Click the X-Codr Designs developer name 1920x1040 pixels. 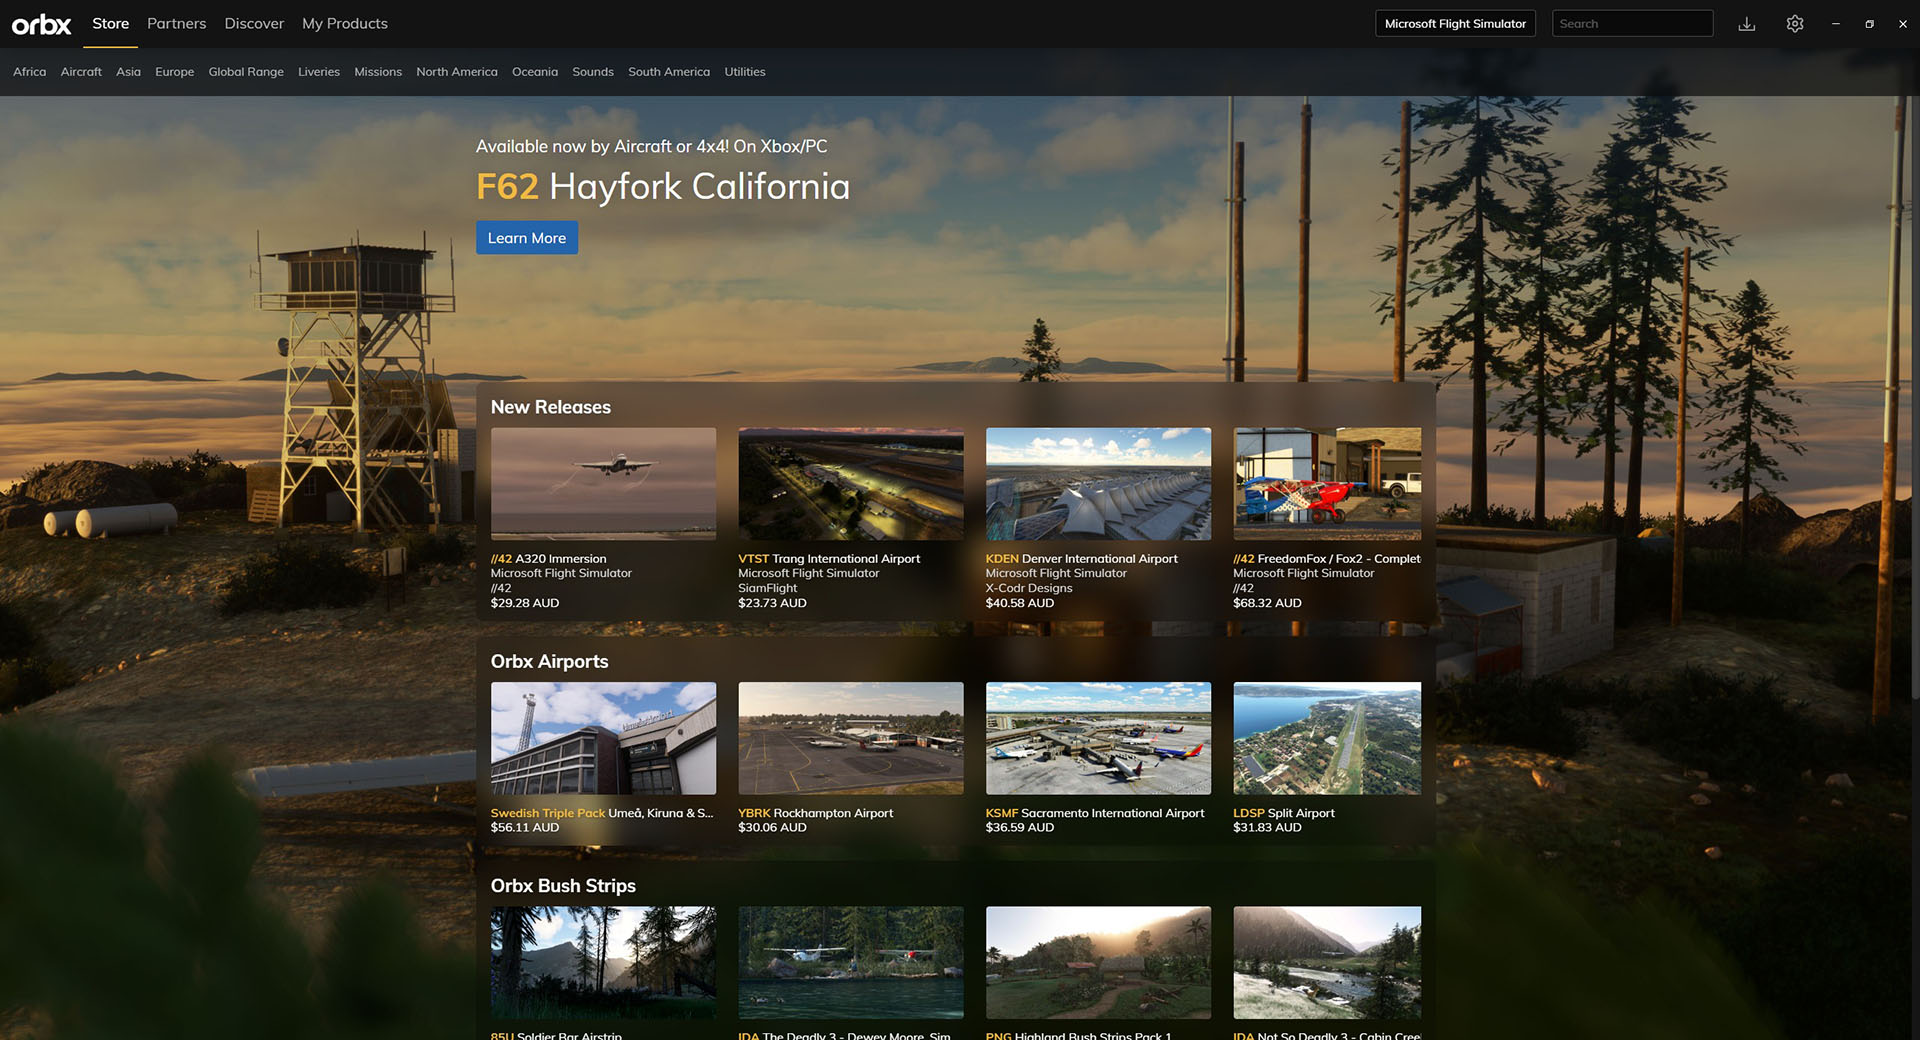coord(1029,588)
